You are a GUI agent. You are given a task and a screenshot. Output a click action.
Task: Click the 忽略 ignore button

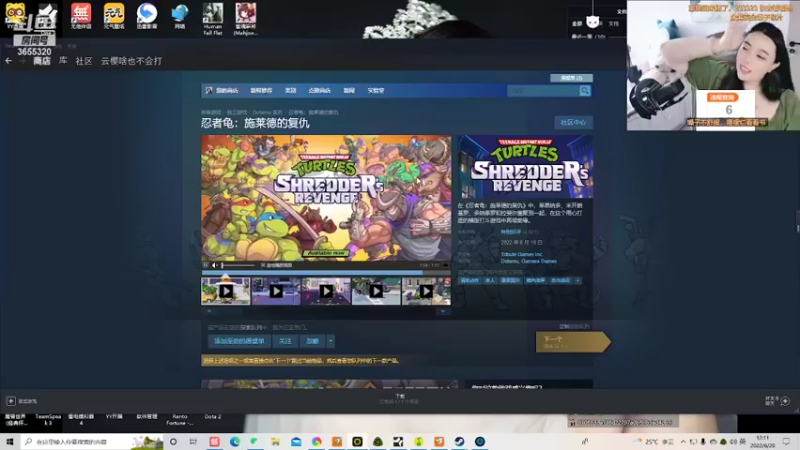tap(312, 341)
